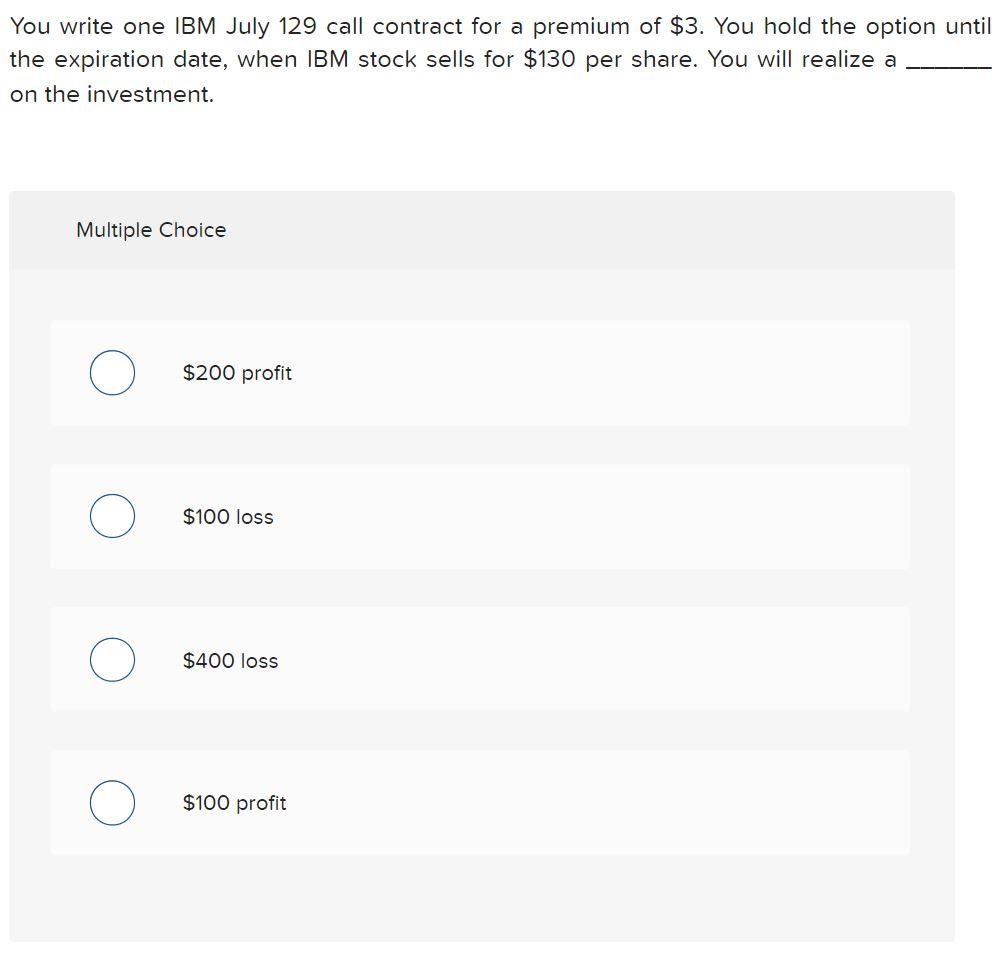This screenshot has width=1004, height=953.
Task: Select the $100 loss radio button
Action: click(112, 516)
